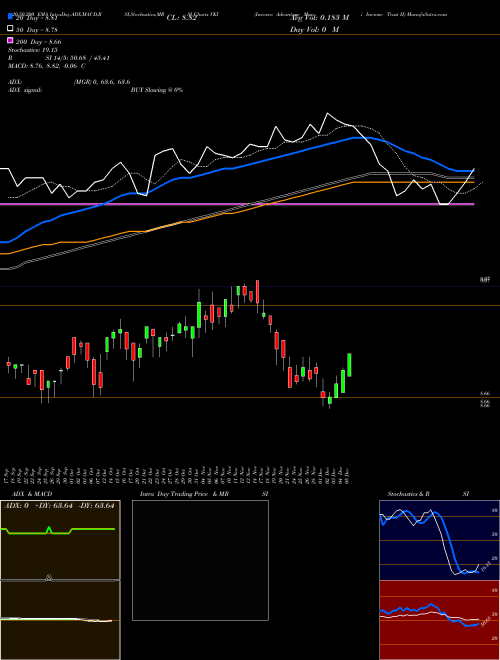Select the '50 Day = 8.78' legend text
Image resolution: width=500 pixels, height=660 pixels.
pos(37,29)
